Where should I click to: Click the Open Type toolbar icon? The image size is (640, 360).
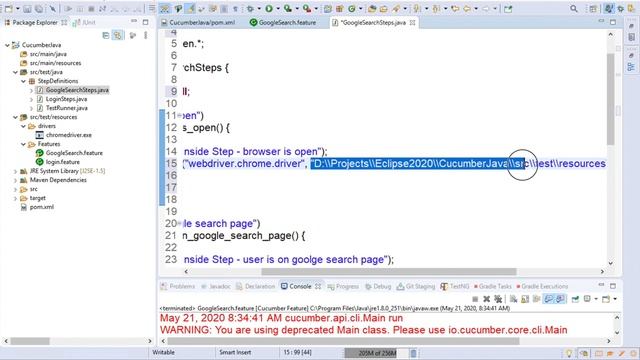click(372, 9)
